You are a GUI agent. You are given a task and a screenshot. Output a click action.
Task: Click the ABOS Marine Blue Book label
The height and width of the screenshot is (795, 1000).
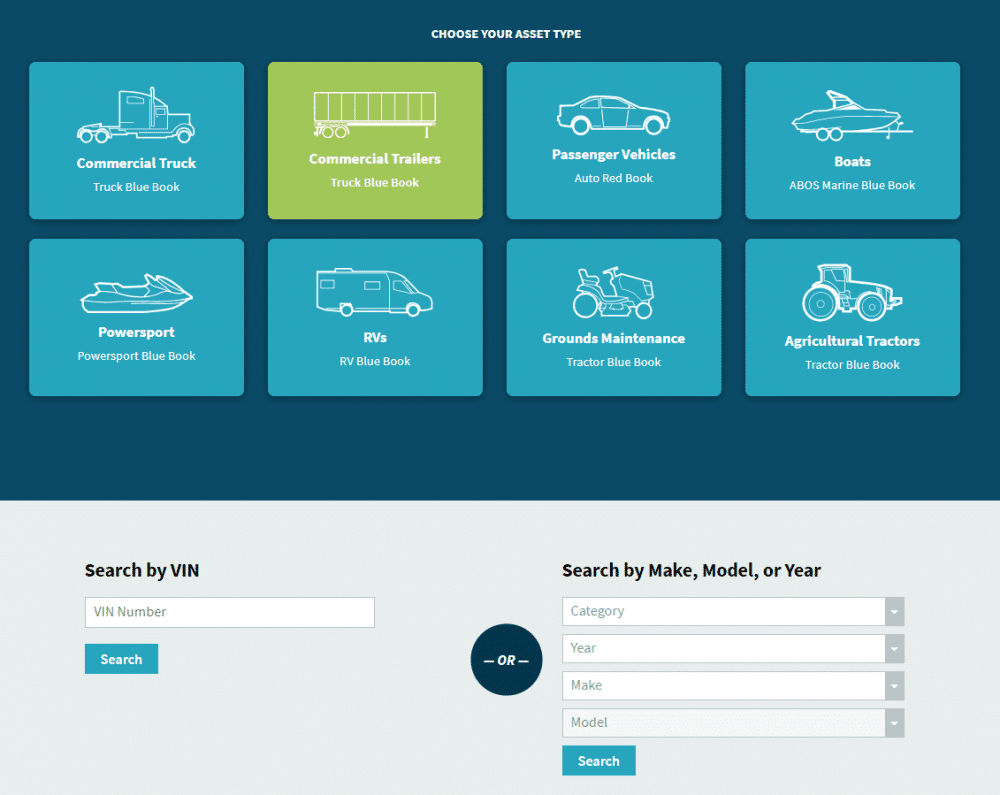pyautogui.click(x=852, y=185)
